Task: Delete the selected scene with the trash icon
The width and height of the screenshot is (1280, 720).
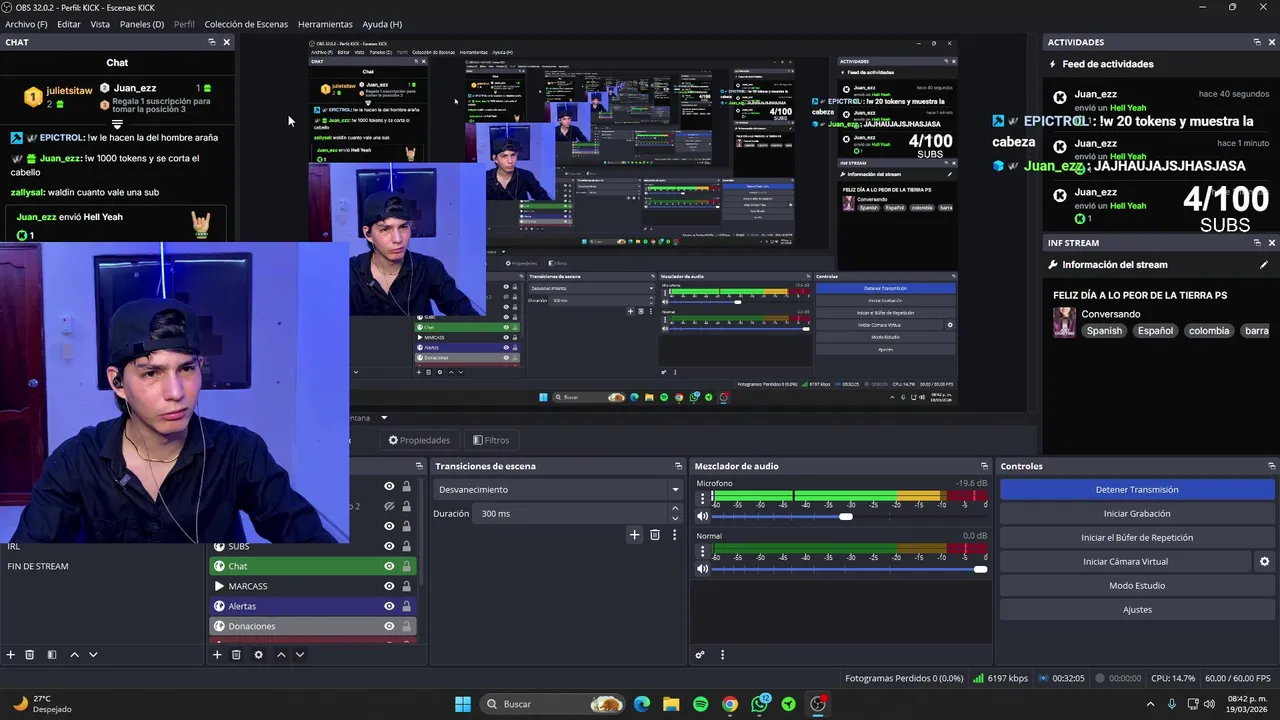Action: pos(30,654)
